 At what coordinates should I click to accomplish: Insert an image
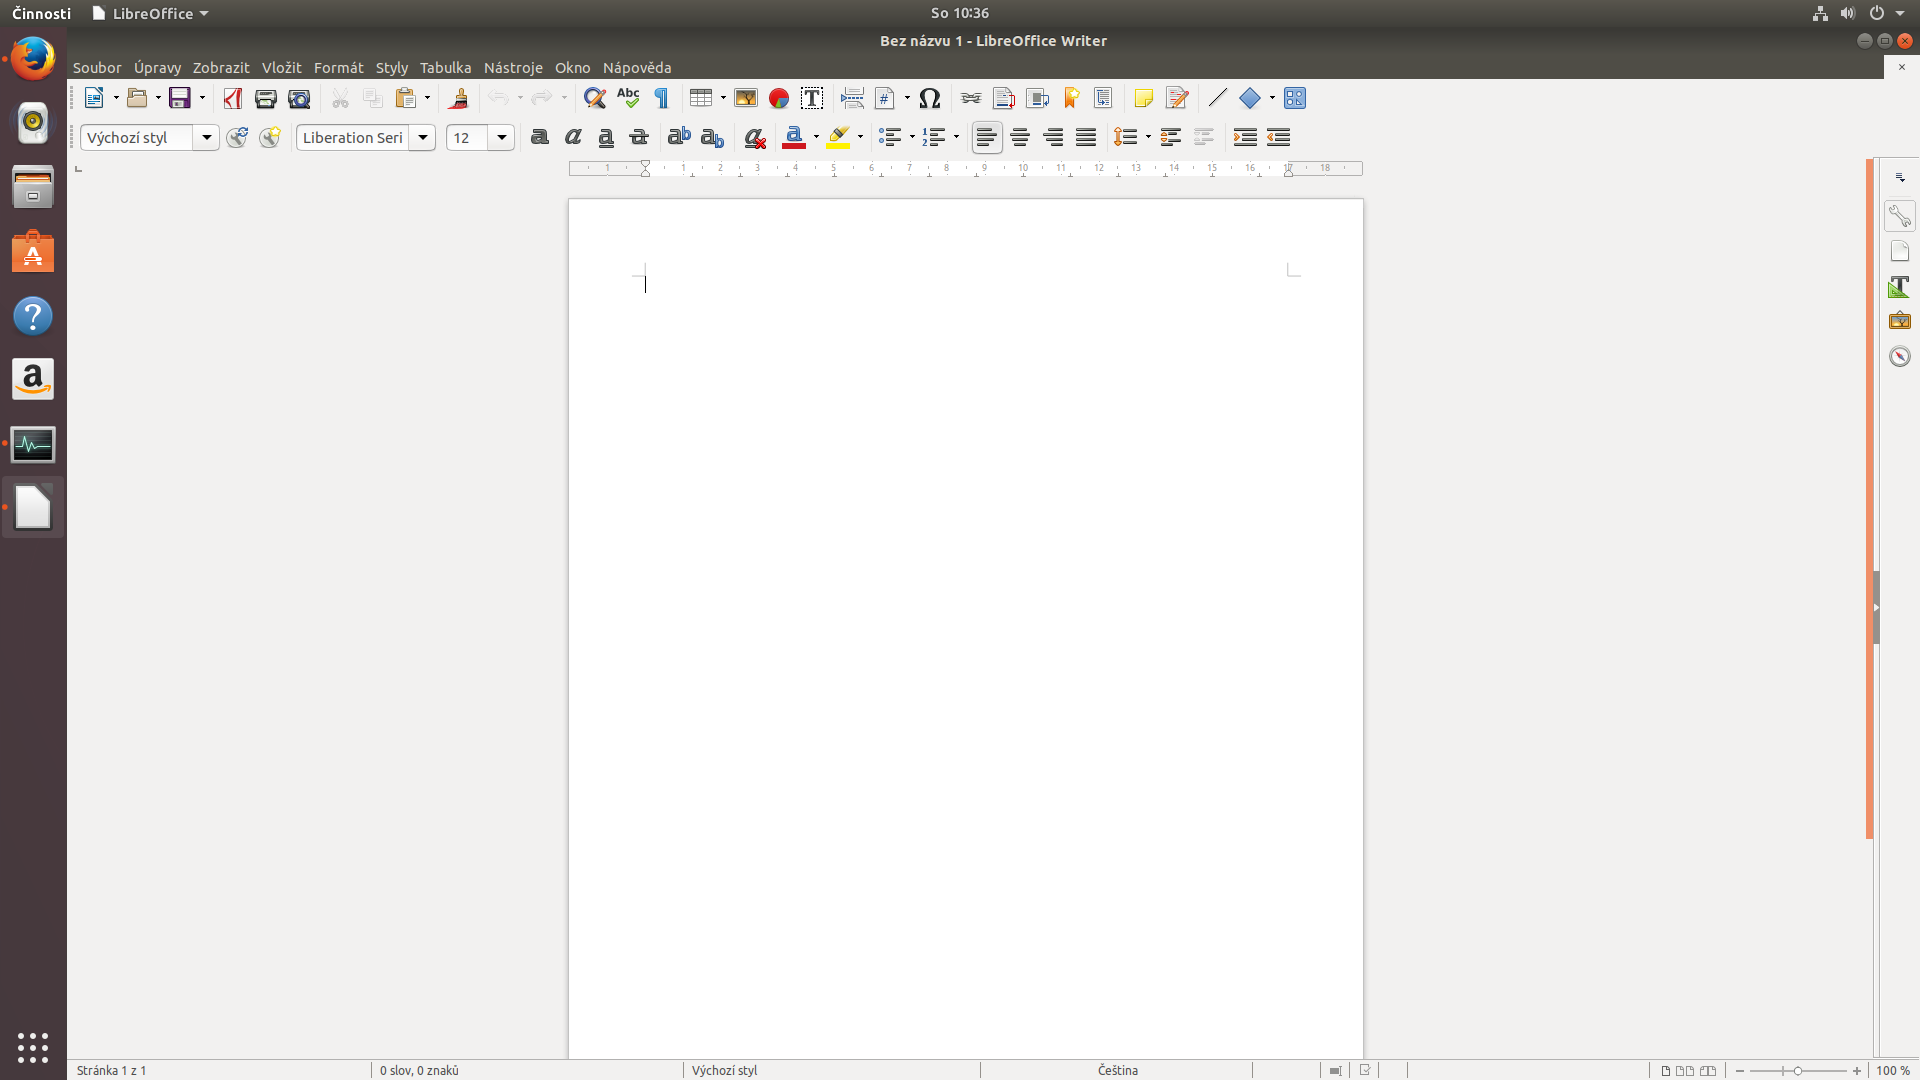click(746, 98)
